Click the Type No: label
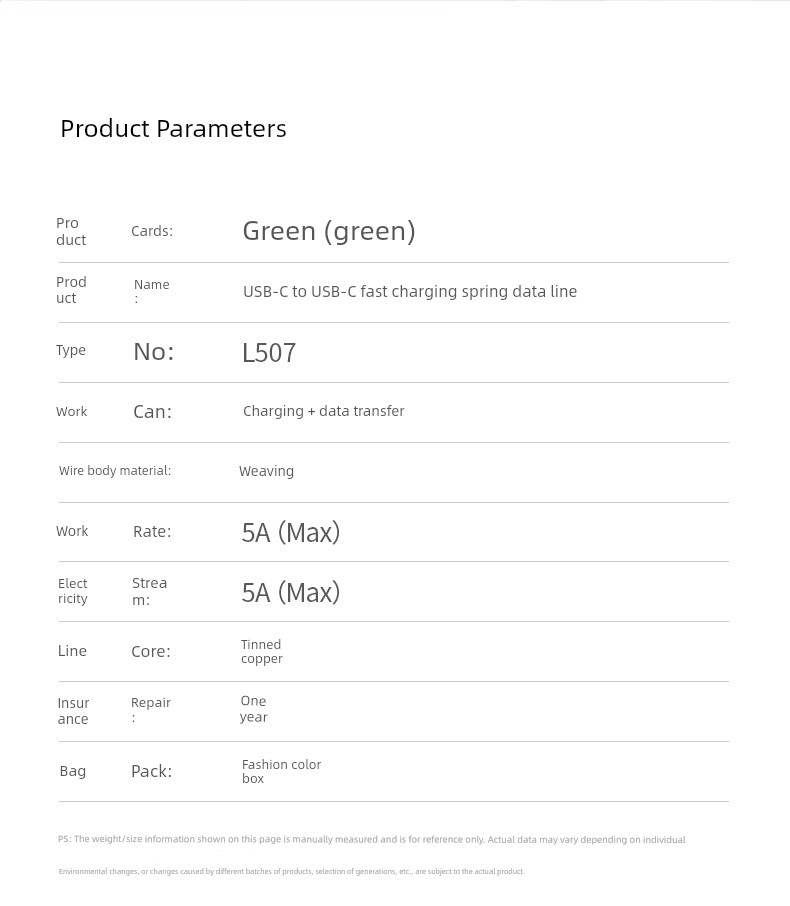Image resolution: width=790 pixels, height=906 pixels. pos(114,351)
